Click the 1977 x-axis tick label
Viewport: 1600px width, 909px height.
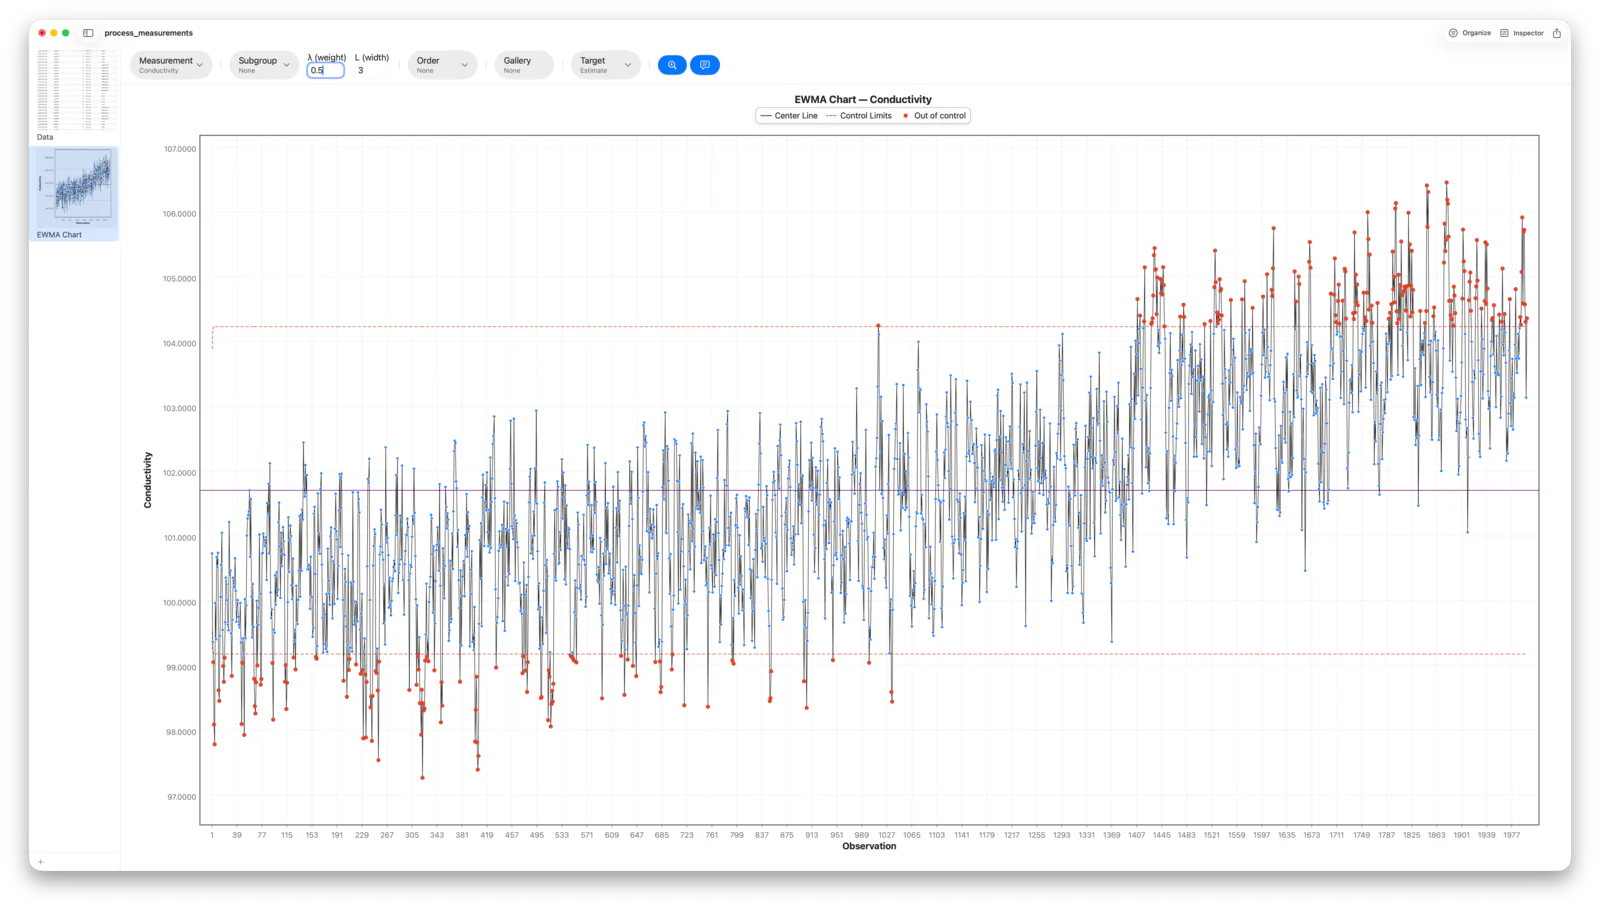(x=1512, y=835)
